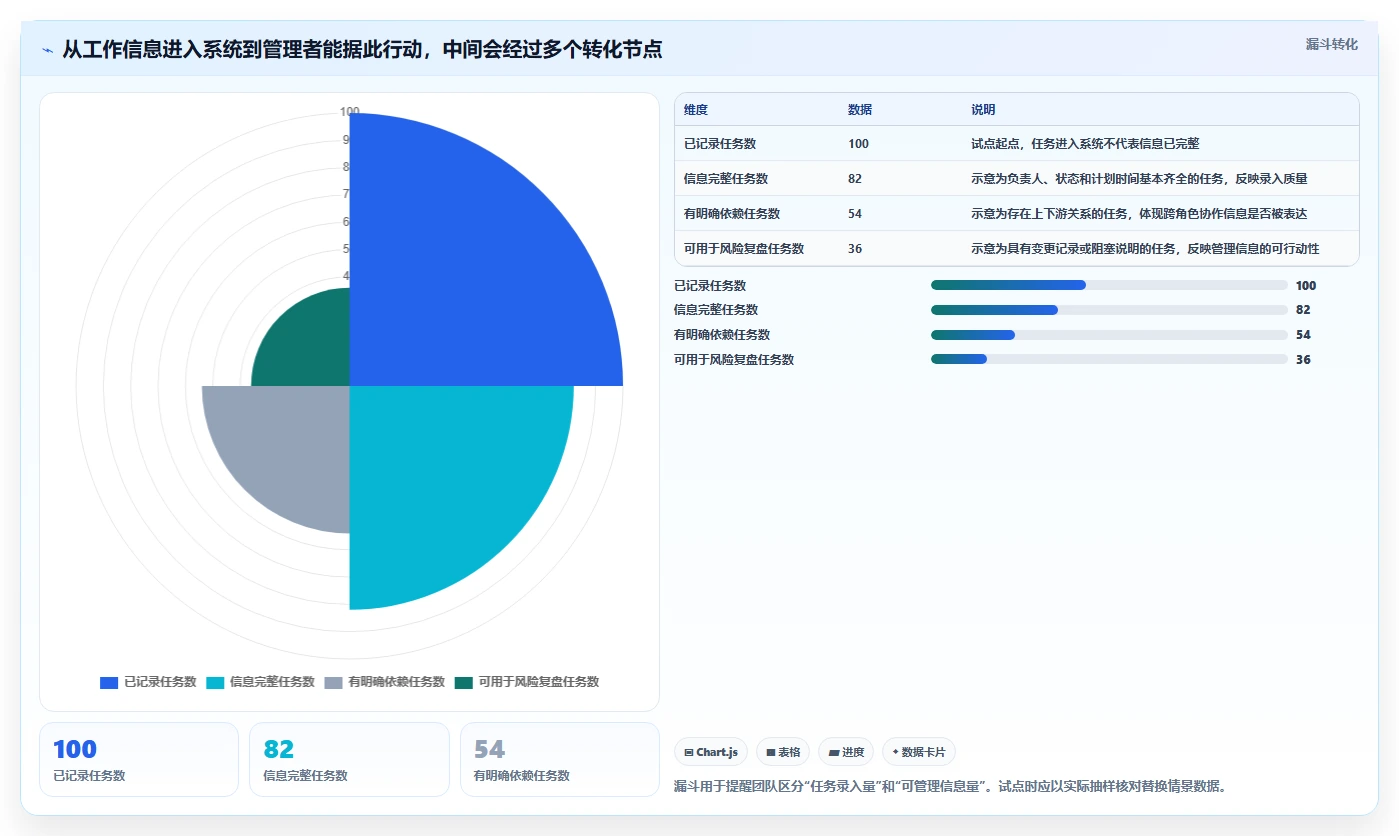Click the table value 54
The height and width of the screenshot is (836, 1399).
tap(855, 214)
